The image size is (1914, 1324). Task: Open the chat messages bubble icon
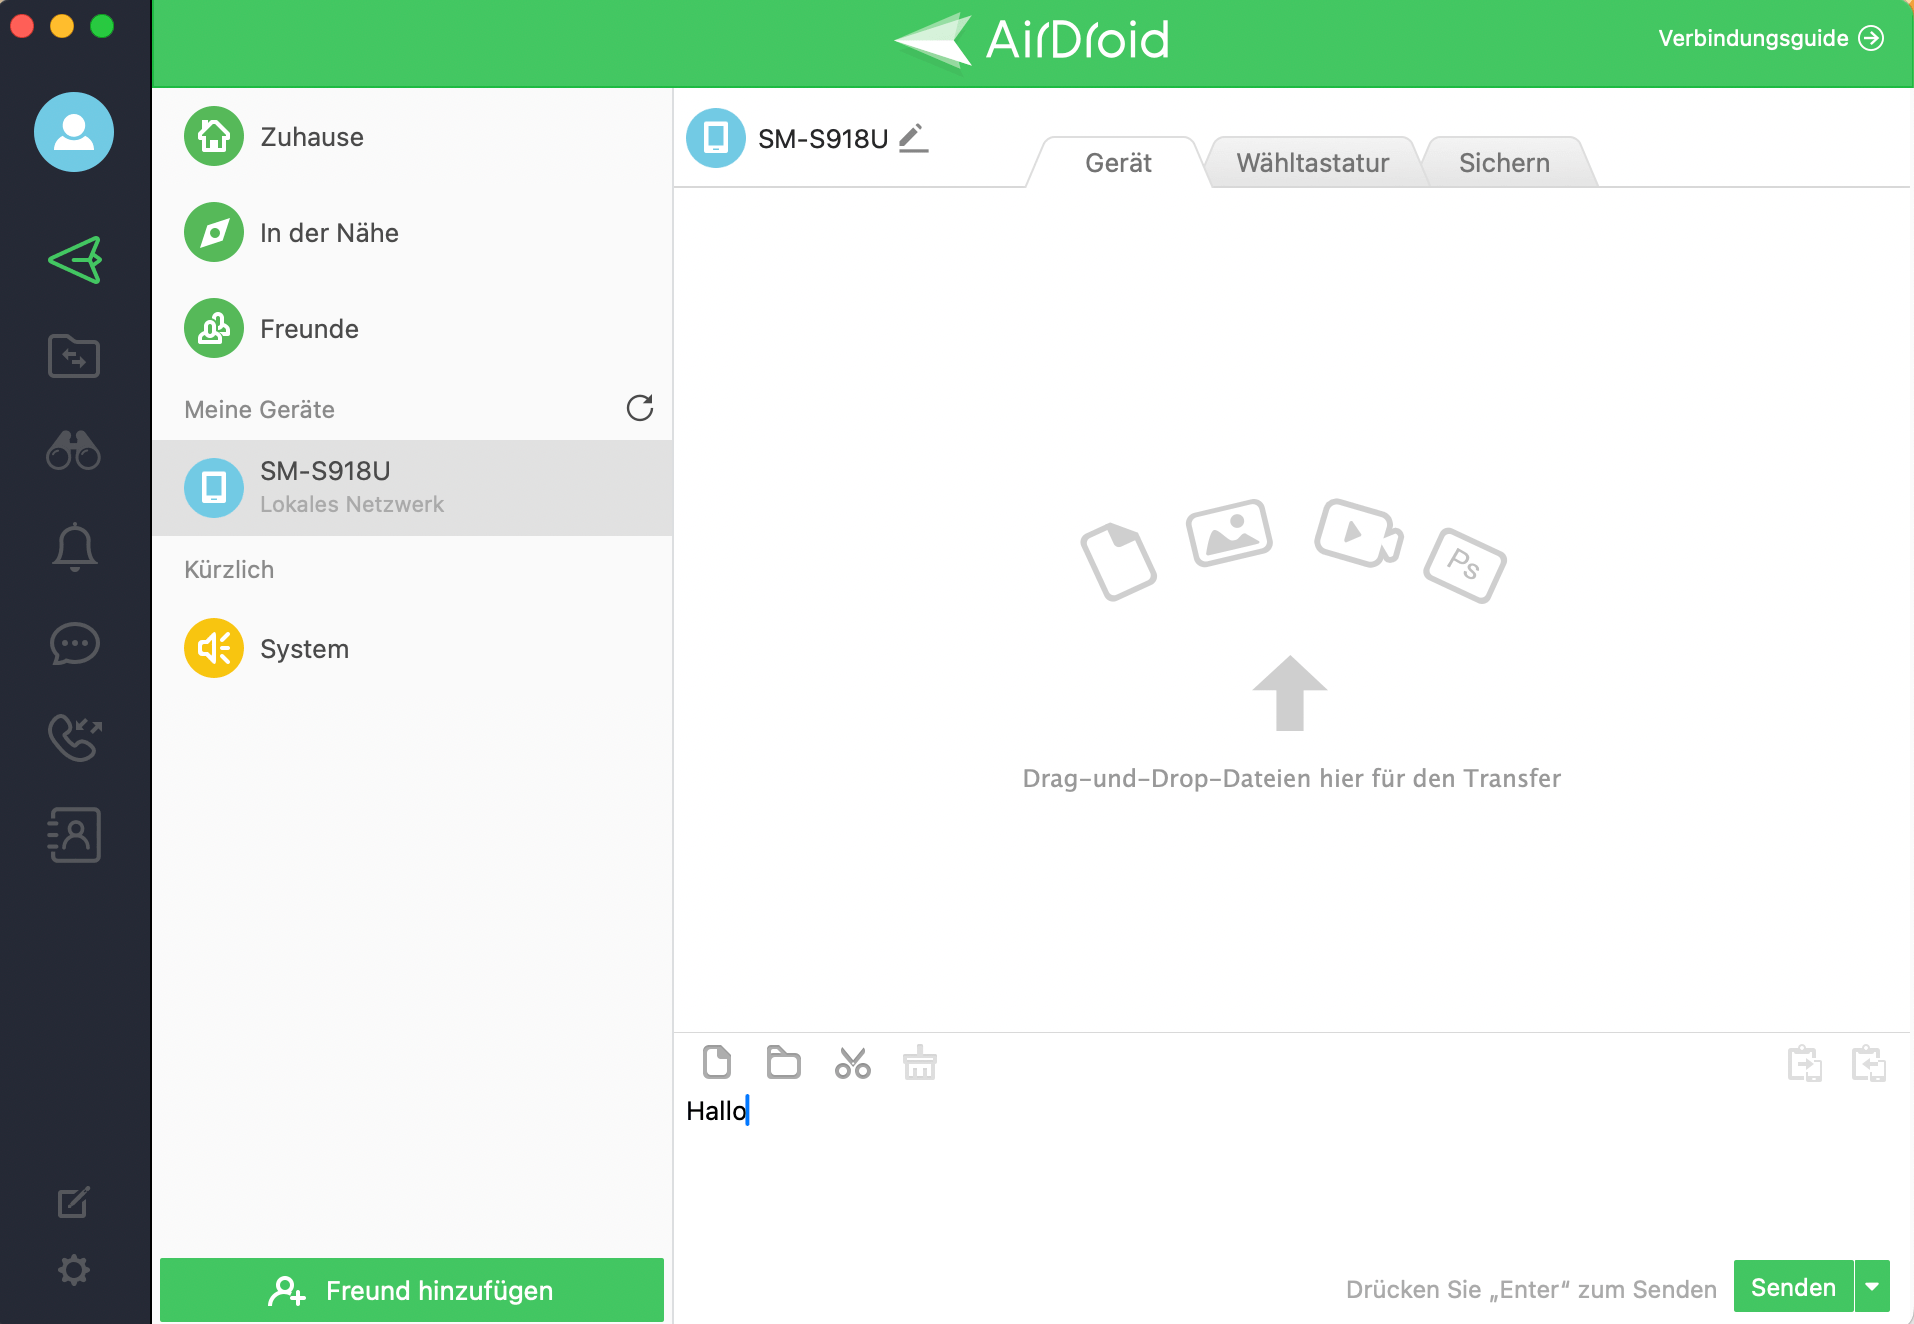pos(74,644)
